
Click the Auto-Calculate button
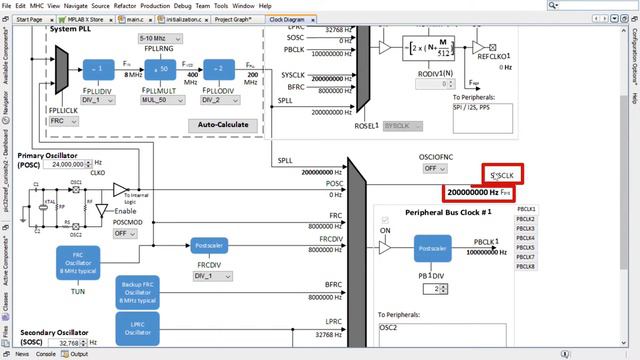[223, 125]
